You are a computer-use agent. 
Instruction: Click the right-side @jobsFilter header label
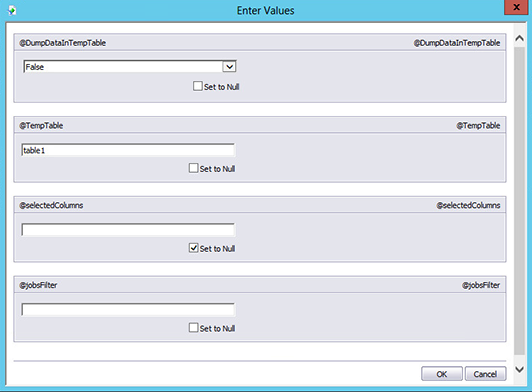[481, 285]
